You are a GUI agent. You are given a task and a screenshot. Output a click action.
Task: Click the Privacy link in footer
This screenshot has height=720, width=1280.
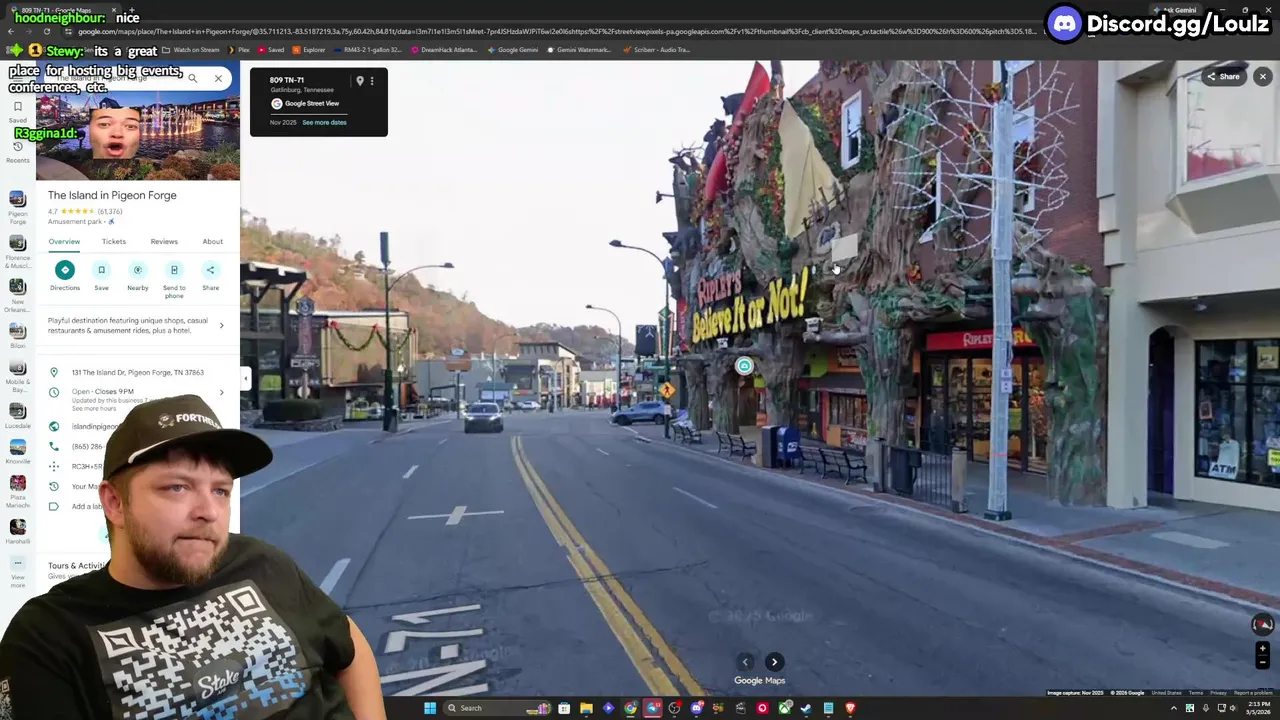(1218, 693)
